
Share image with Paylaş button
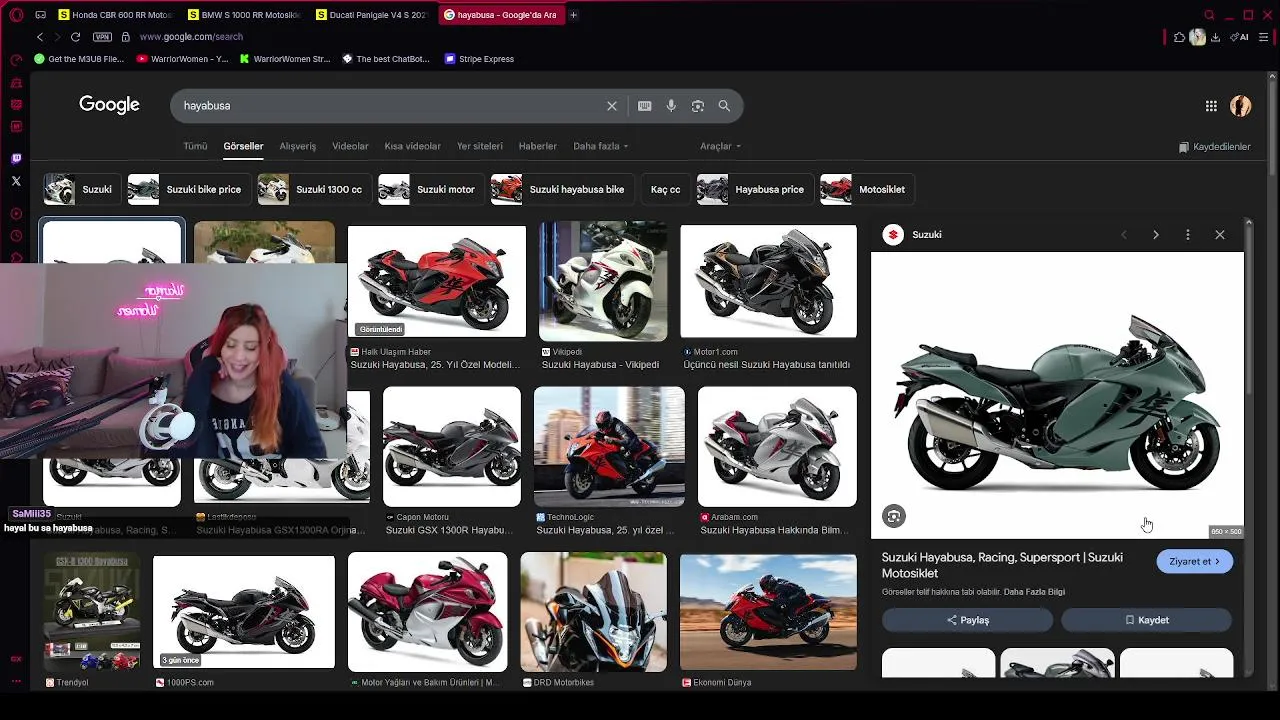point(967,620)
